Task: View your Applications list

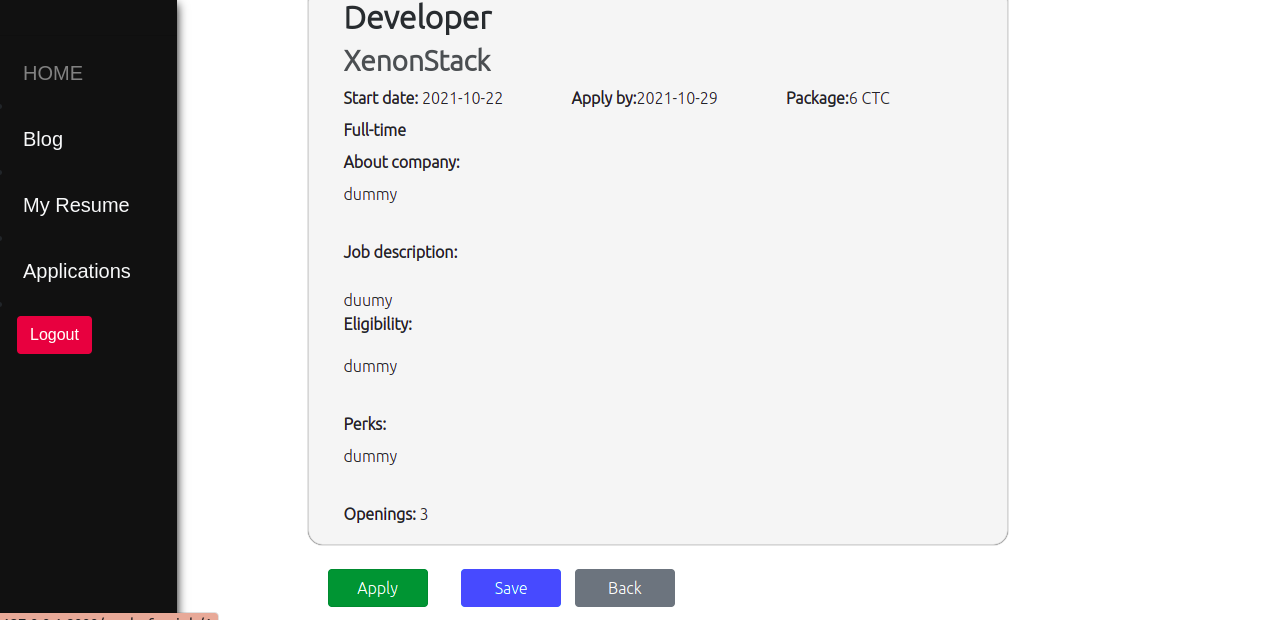Action: 76,271
